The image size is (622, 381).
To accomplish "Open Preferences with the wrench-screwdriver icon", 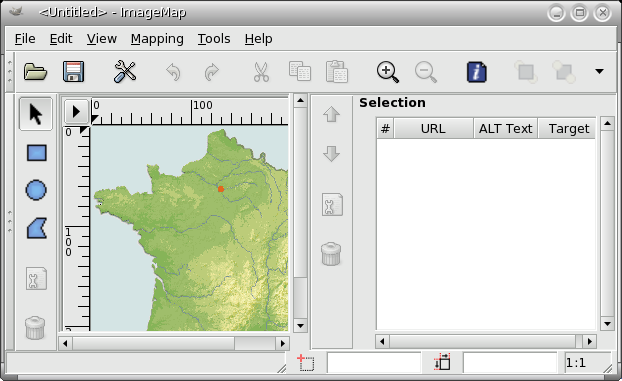I will click(x=125, y=72).
